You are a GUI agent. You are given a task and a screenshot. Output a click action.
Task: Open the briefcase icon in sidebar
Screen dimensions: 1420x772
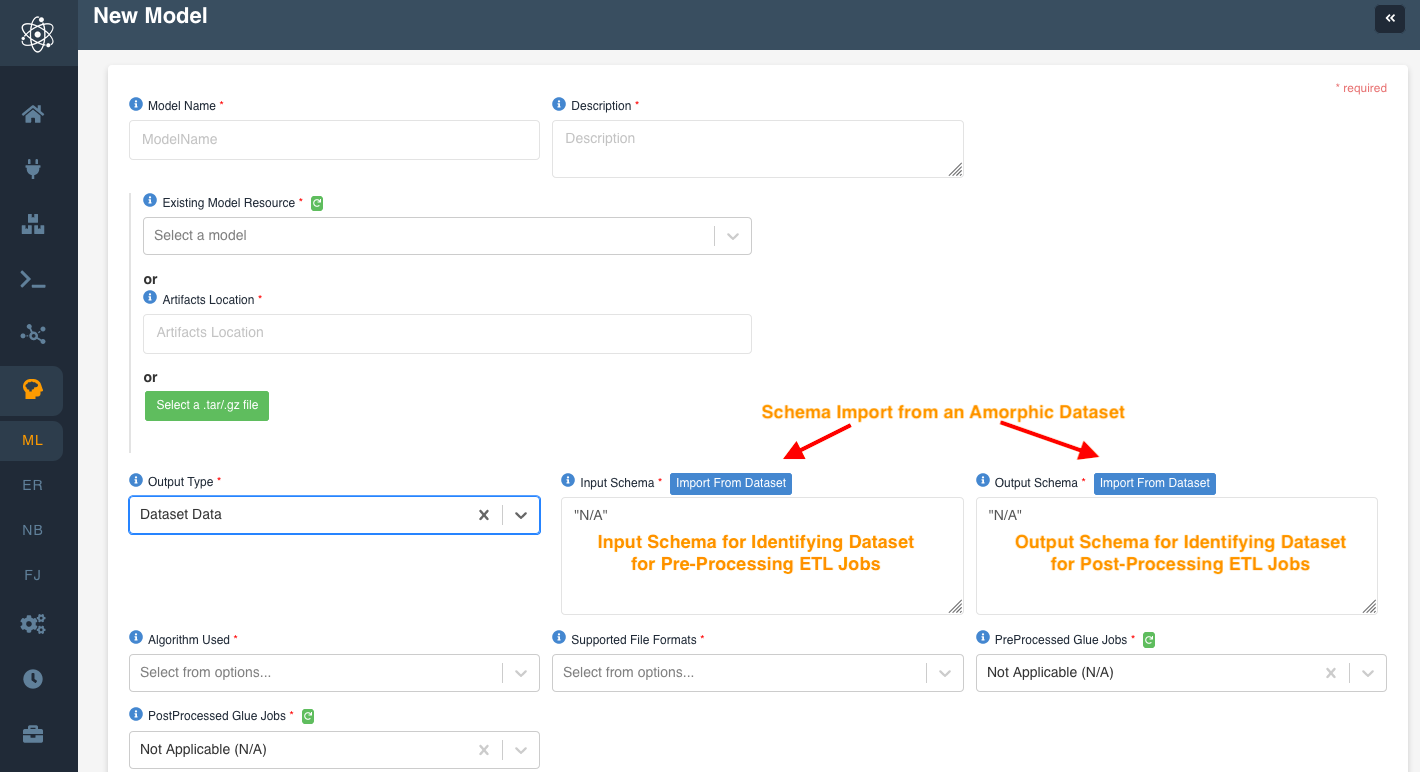33,735
